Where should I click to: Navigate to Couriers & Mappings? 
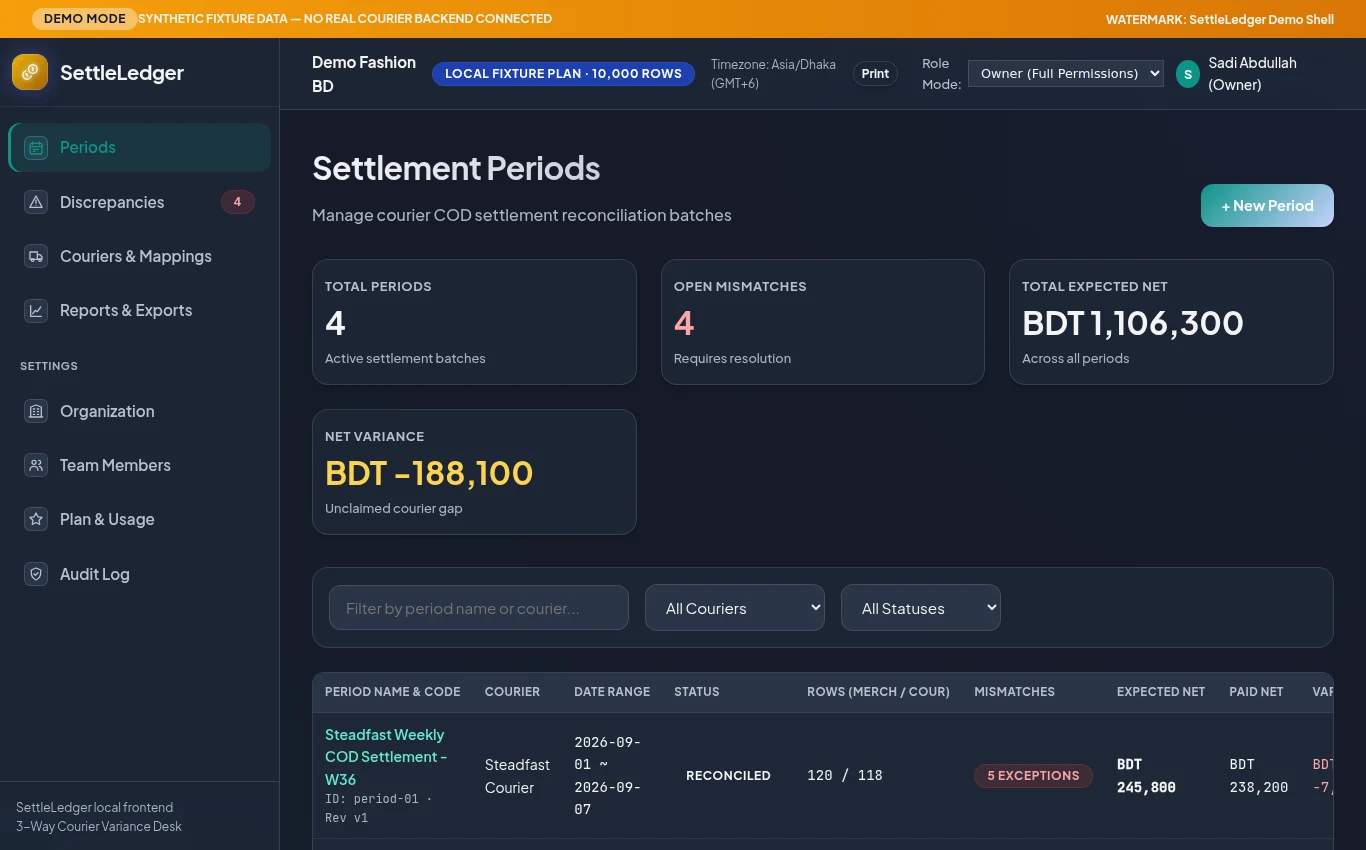coord(140,256)
